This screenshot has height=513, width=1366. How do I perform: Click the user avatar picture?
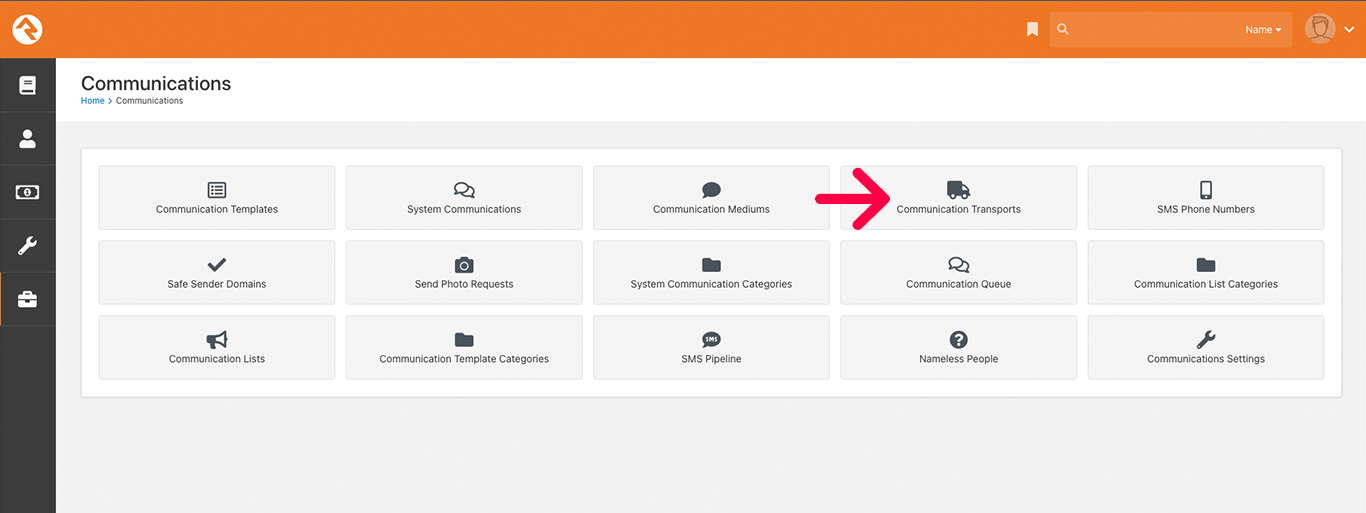(1320, 29)
